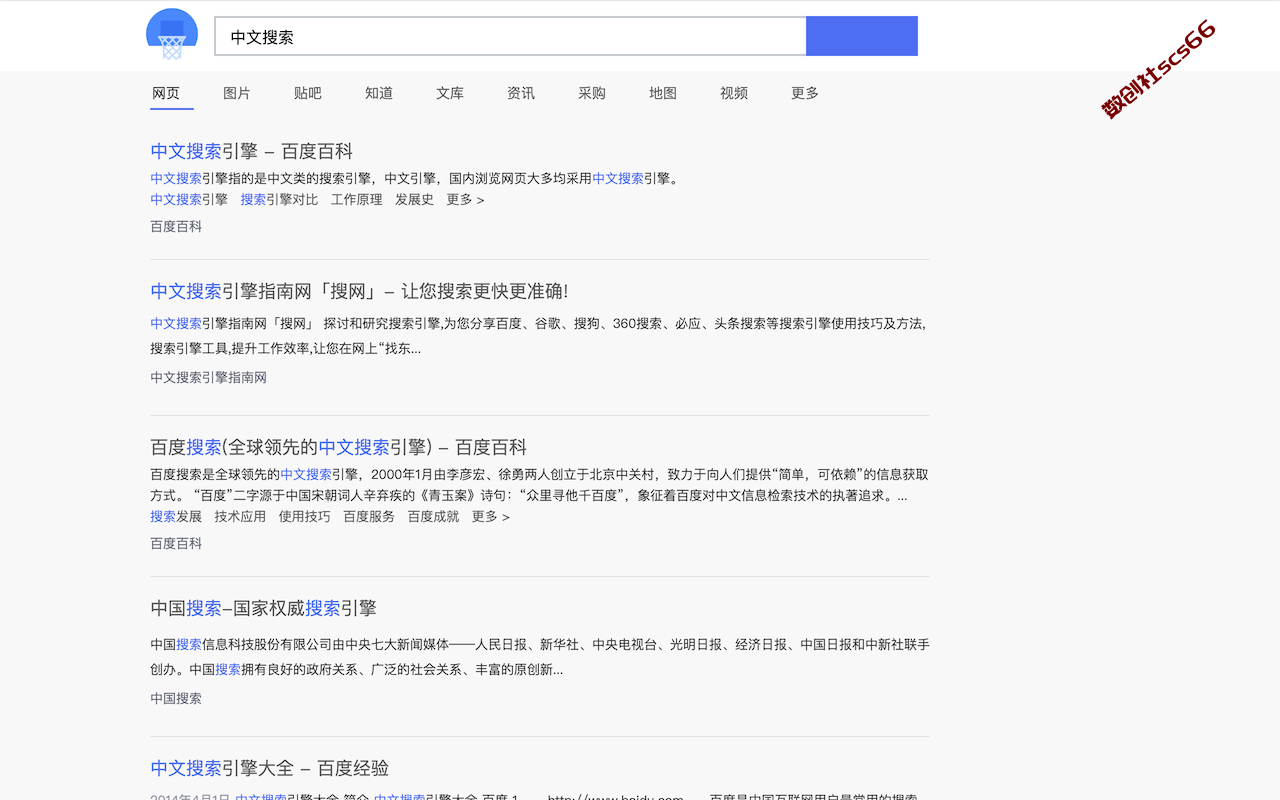Expand the 更多 tab menu

point(805,93)
